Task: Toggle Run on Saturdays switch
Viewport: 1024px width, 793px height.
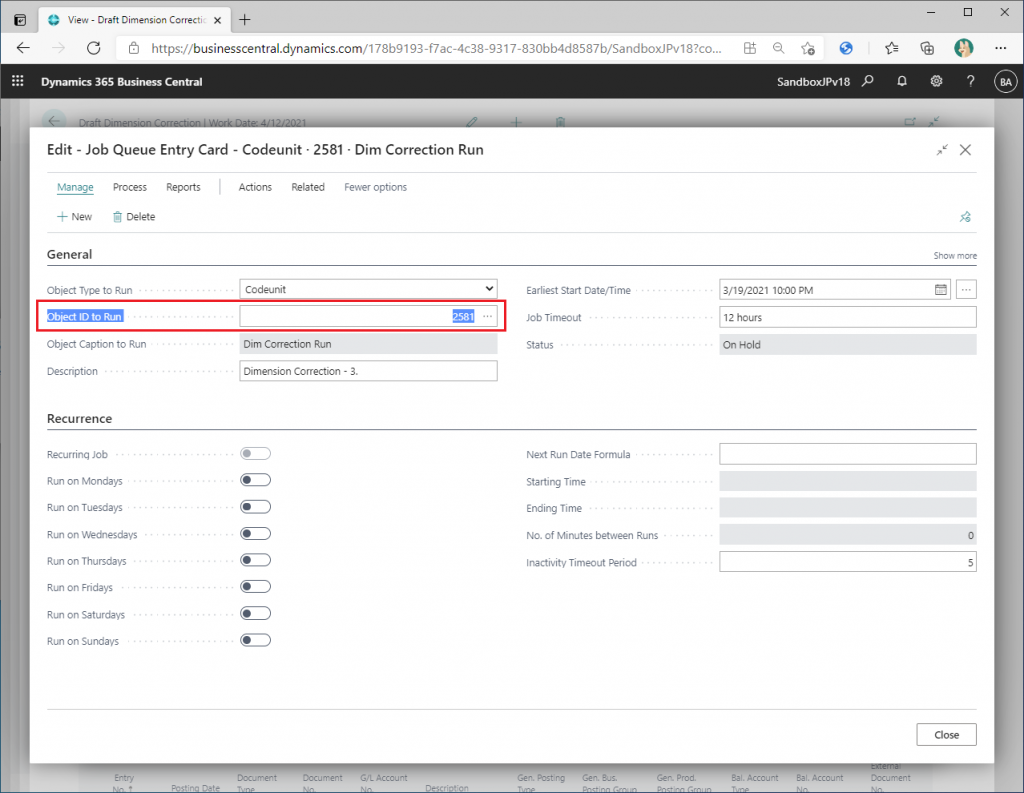Action: (x=255, y=613)
